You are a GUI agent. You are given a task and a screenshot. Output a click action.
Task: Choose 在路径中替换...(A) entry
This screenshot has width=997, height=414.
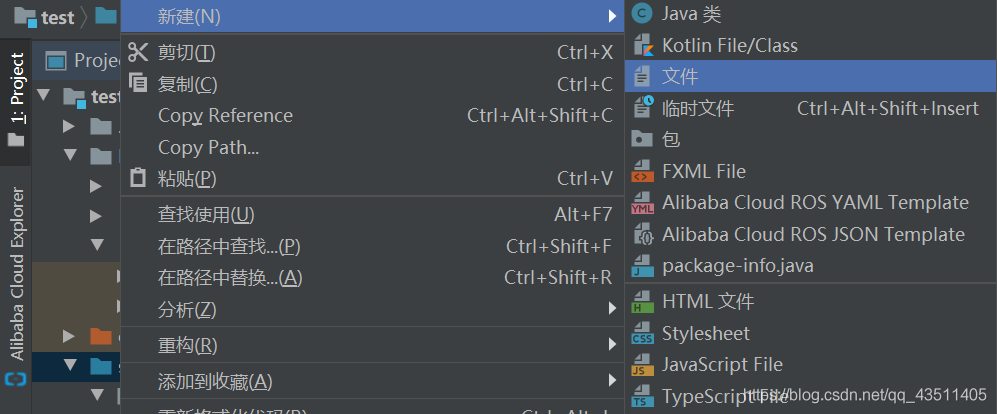(x=373, y=277)
